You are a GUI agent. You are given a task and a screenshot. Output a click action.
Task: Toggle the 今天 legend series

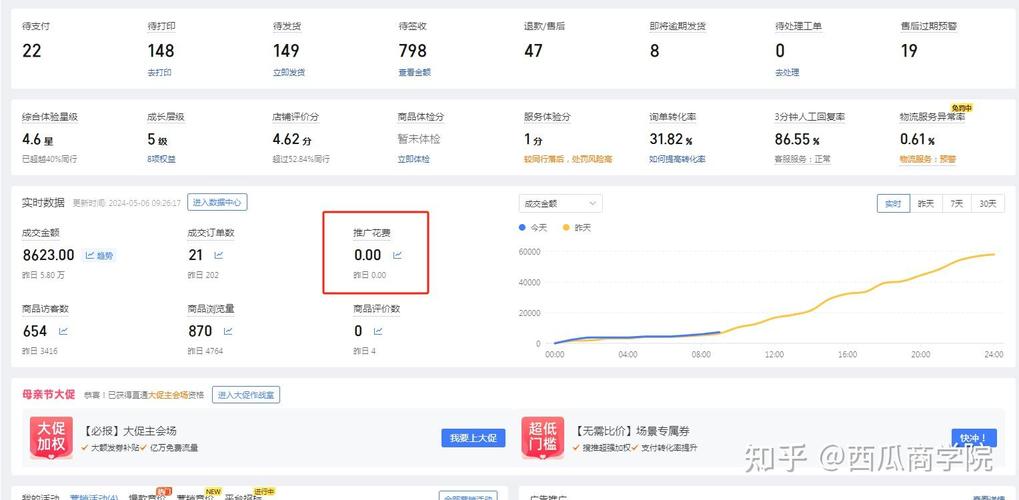[535, 228]
